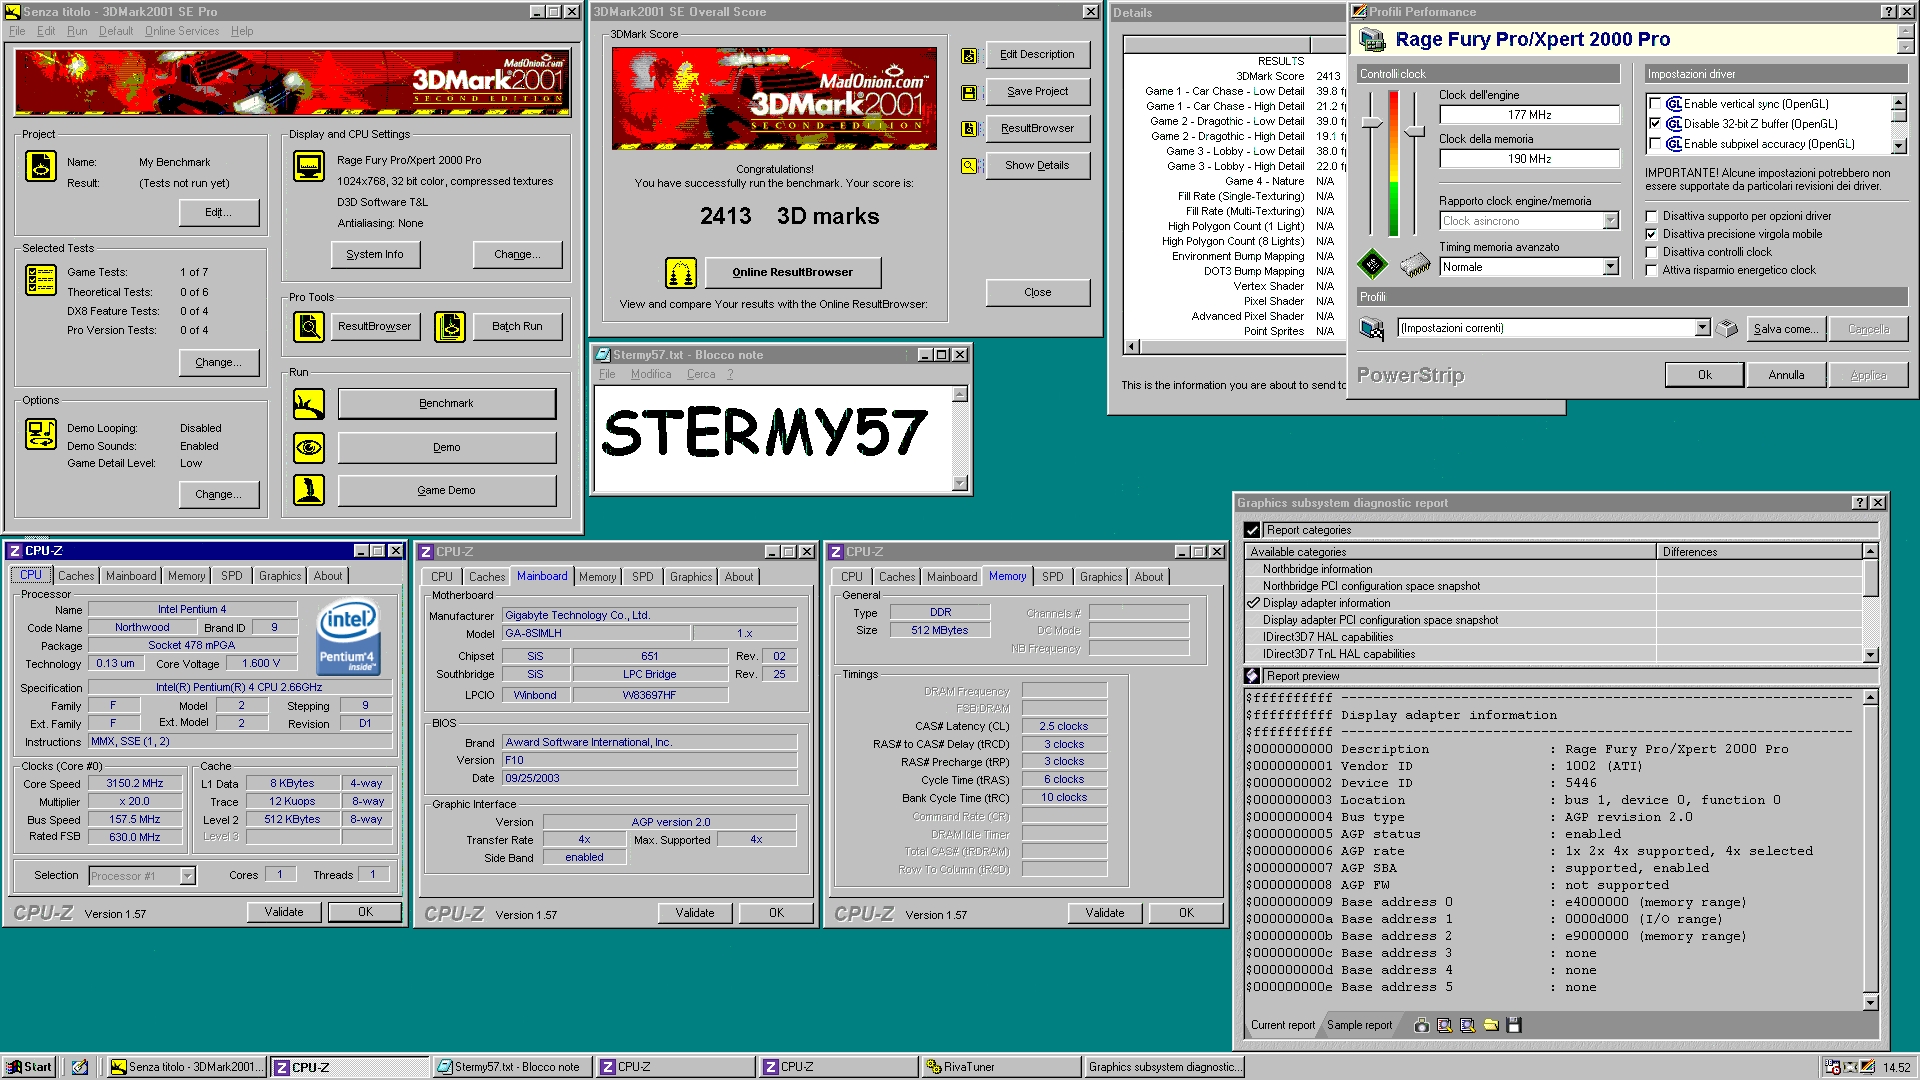Click Notepad Stermy57.txt scroll-down arrow
Viewport: 1920px width, 1080px height.
[961, 483]
